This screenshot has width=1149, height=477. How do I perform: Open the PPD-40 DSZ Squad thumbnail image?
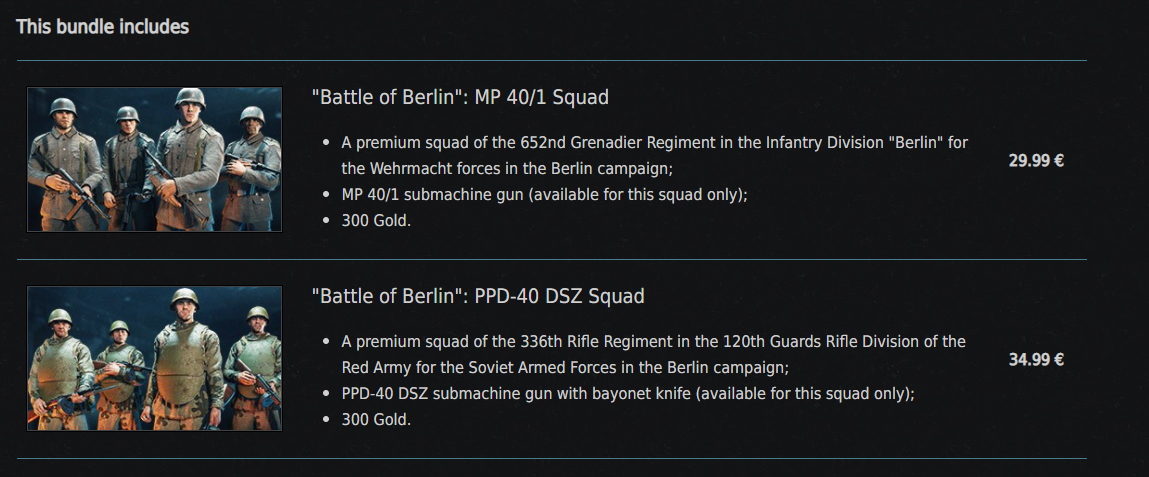tap(154, 359)
